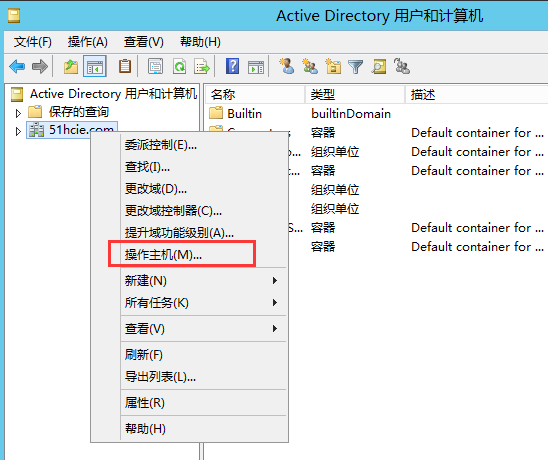This screenshot has height=460, width=548.
Task: Expand the 新建(N) submenu
Action: [189, 281]
